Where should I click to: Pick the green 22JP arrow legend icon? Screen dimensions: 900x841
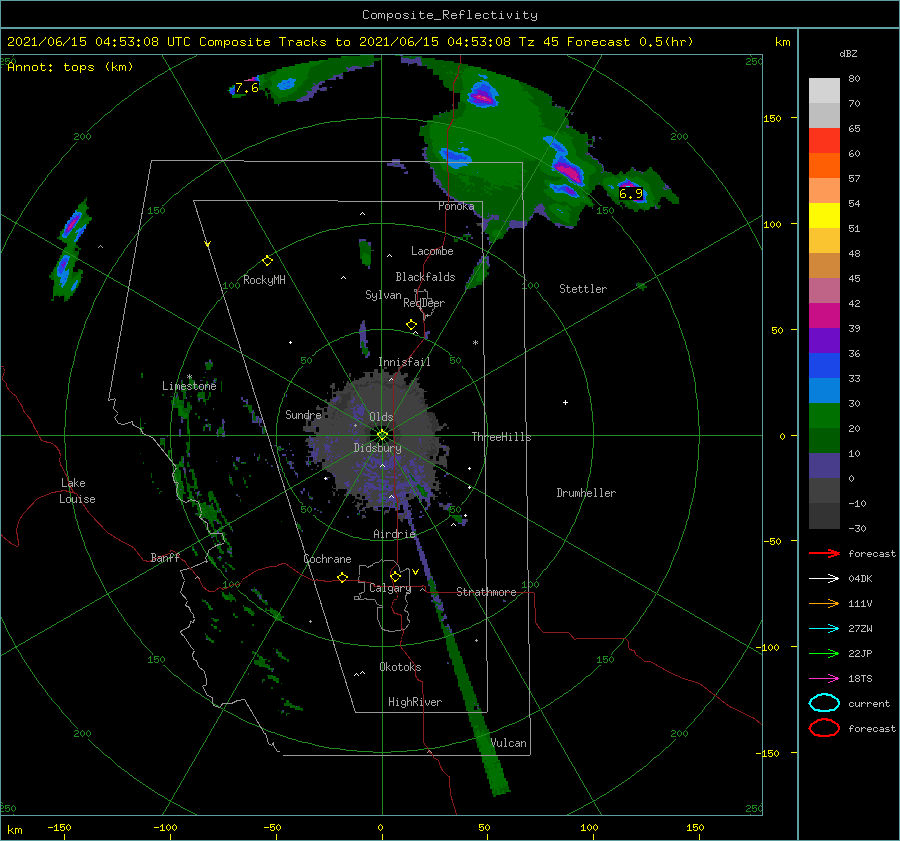(824, 653)
